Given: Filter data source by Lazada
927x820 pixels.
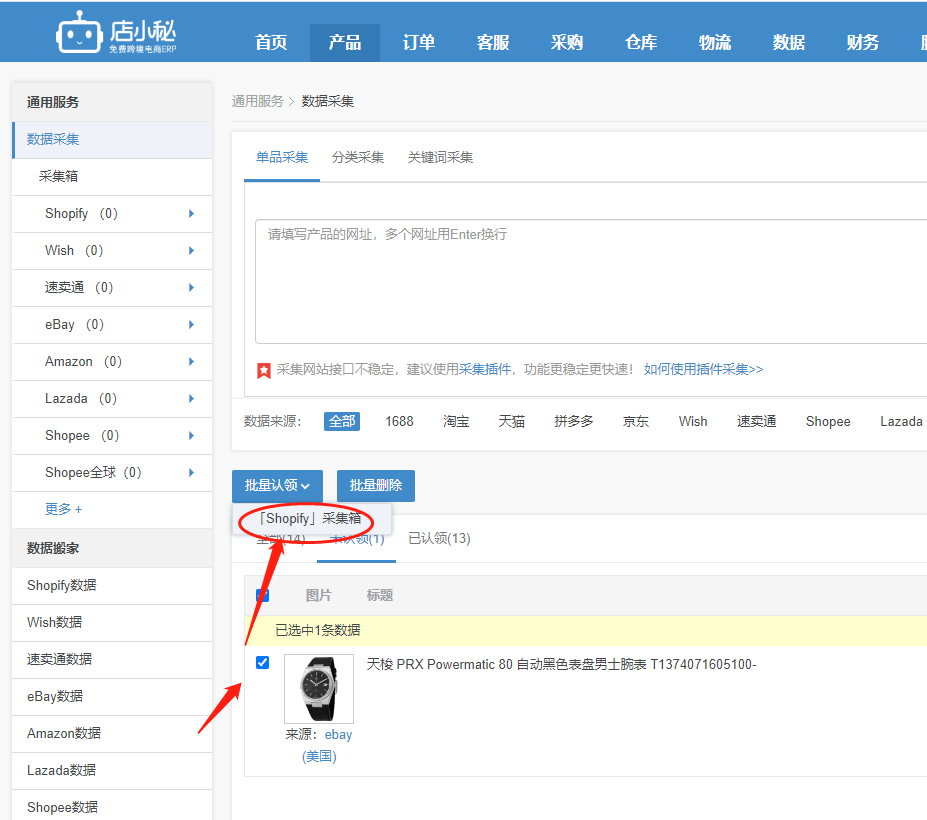Looking at the screenshot, I should click(x=901, y=422).
